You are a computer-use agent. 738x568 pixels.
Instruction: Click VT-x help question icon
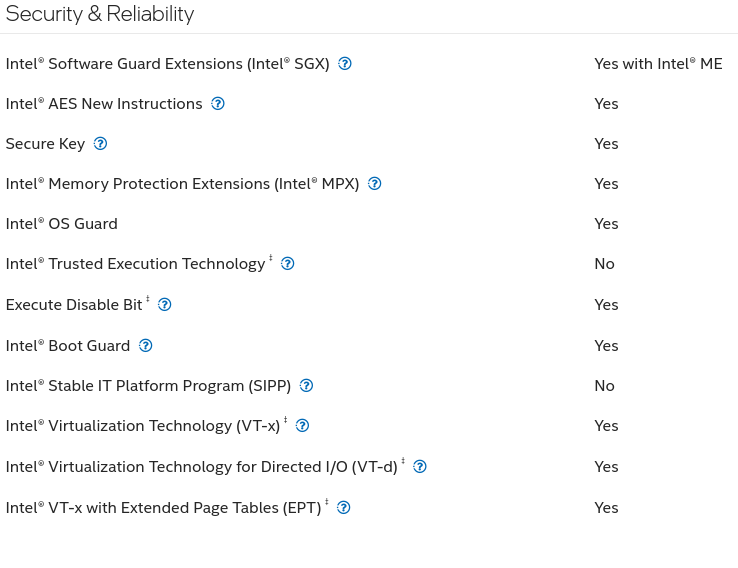[302, 425]
